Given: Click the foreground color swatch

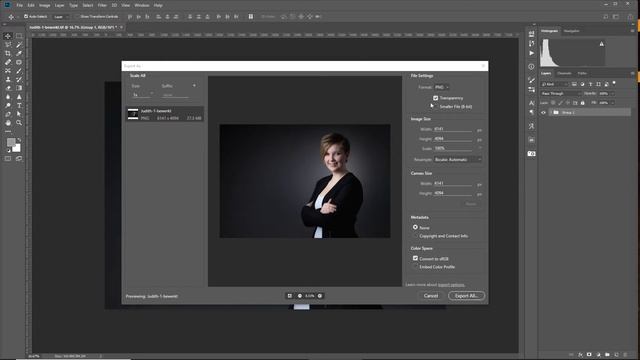Looking at the screenshot, I should [x=11, y=142].
